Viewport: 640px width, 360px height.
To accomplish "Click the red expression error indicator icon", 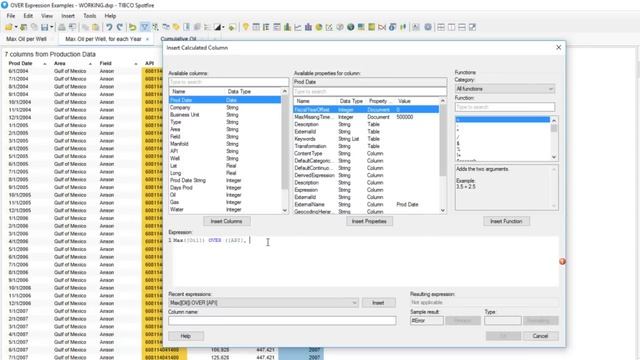I will [562, 261].
